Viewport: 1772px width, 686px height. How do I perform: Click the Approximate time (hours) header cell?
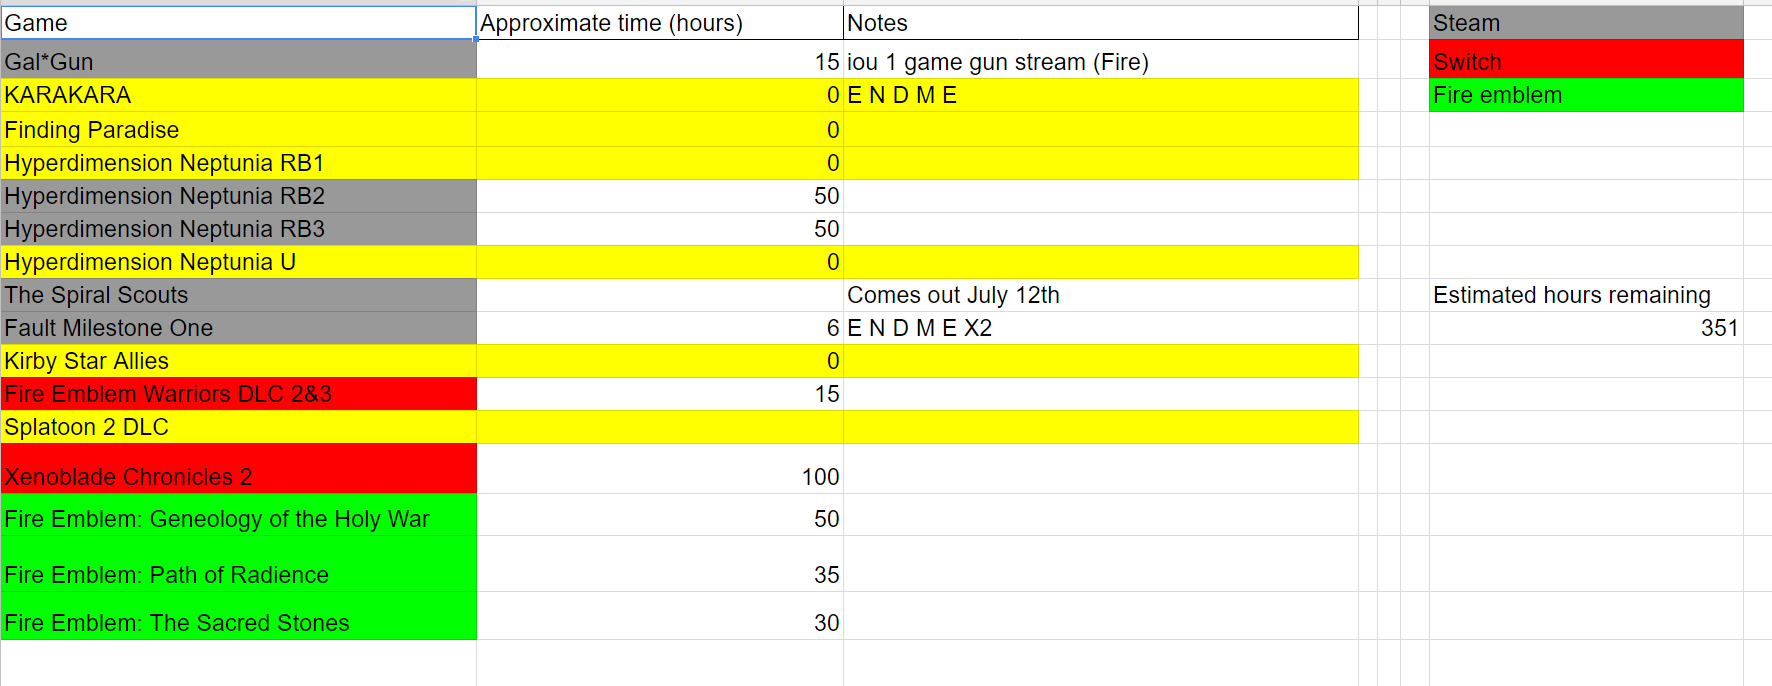click(x=660, y=23)
